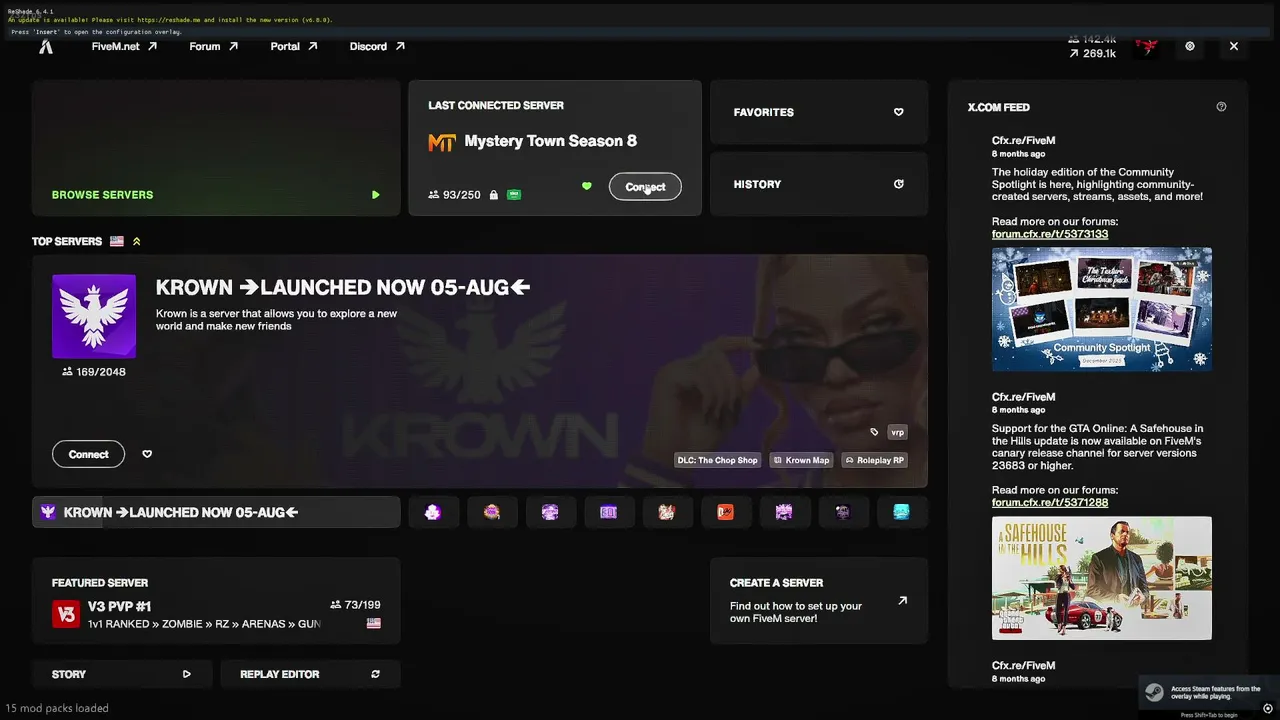Select the cyan server icon in carousel

click(x=901, y=512)
